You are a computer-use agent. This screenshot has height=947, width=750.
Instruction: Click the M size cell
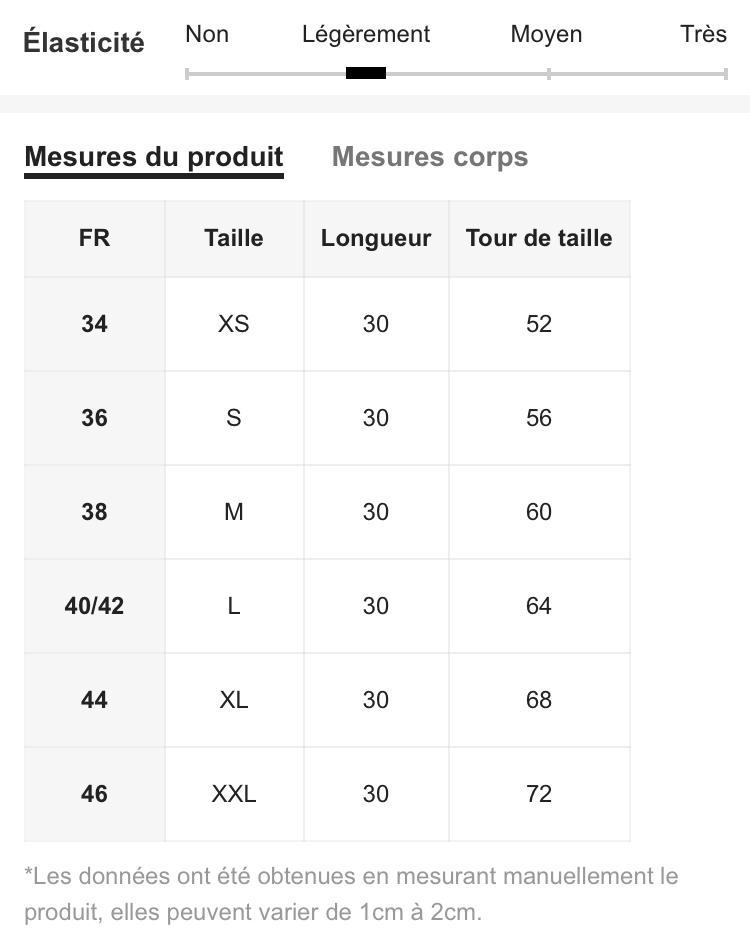(234, 512)
